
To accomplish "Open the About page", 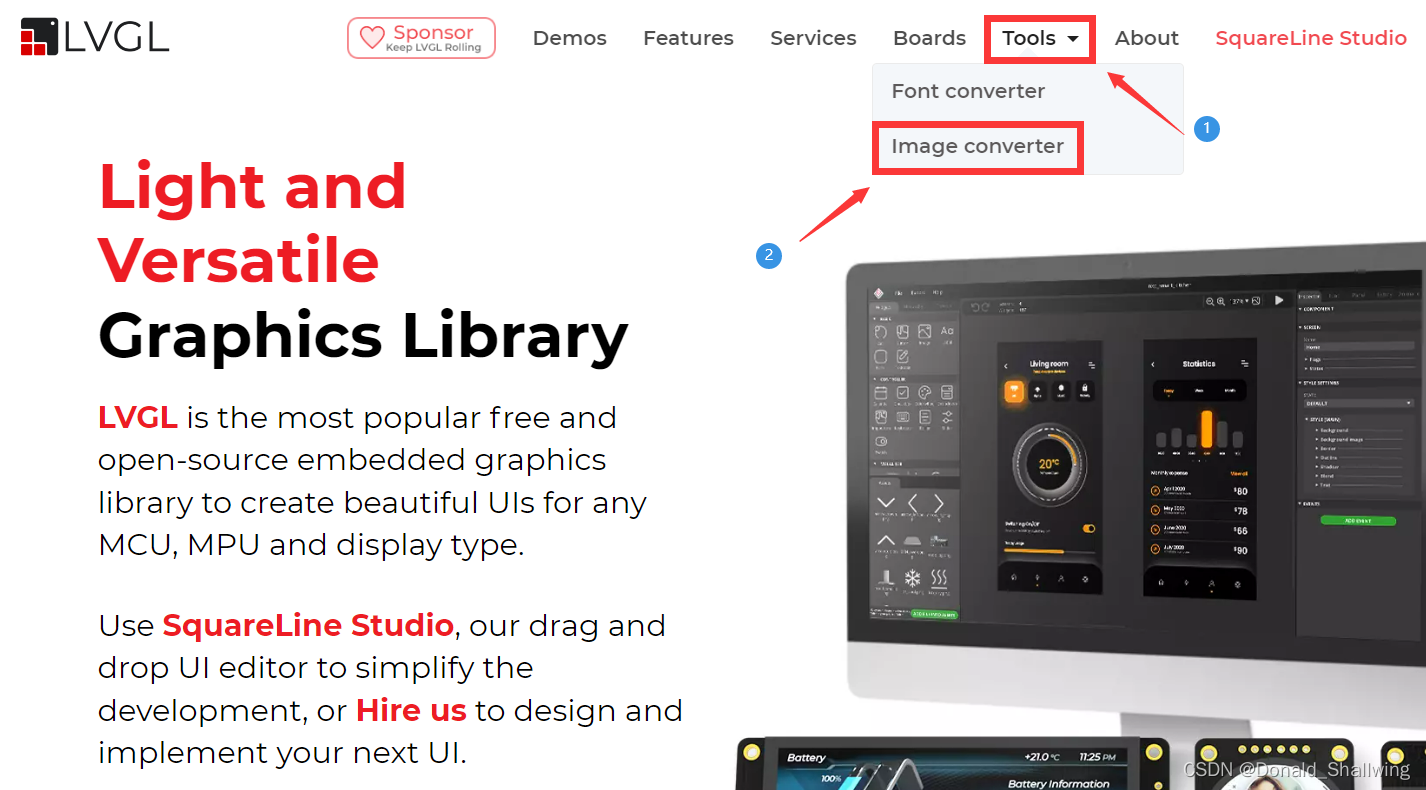I will pos(1147,38).
